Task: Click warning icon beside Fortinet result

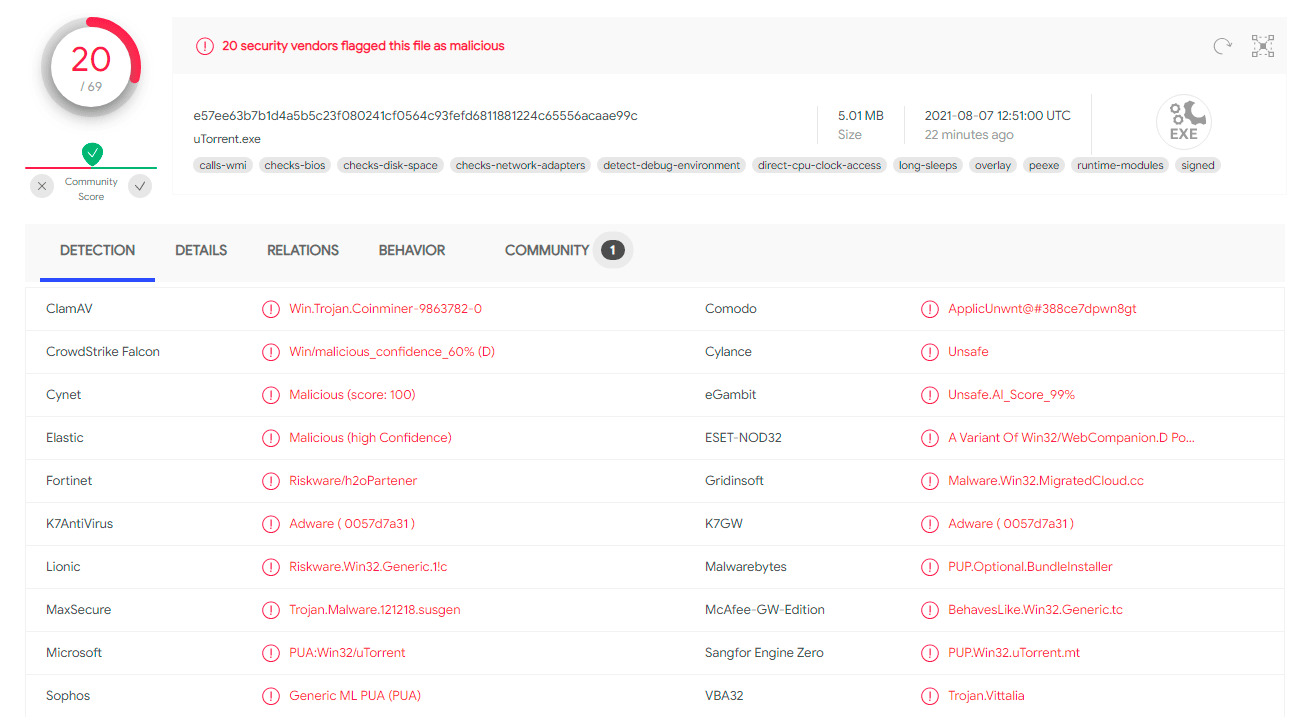Action: [x=270, y=481]
